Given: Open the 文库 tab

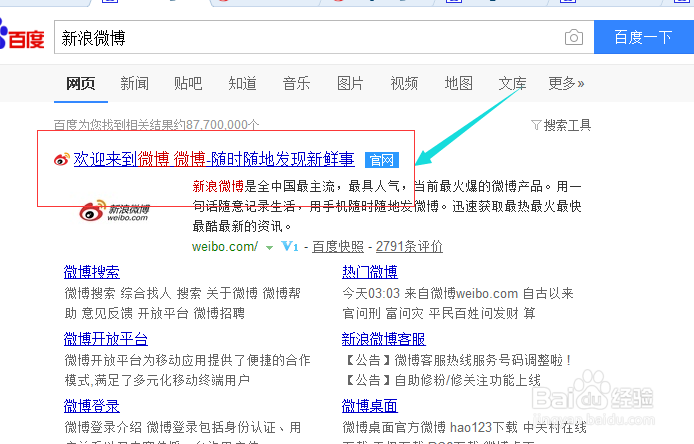Looking at the screenshot, I should 513,83.
